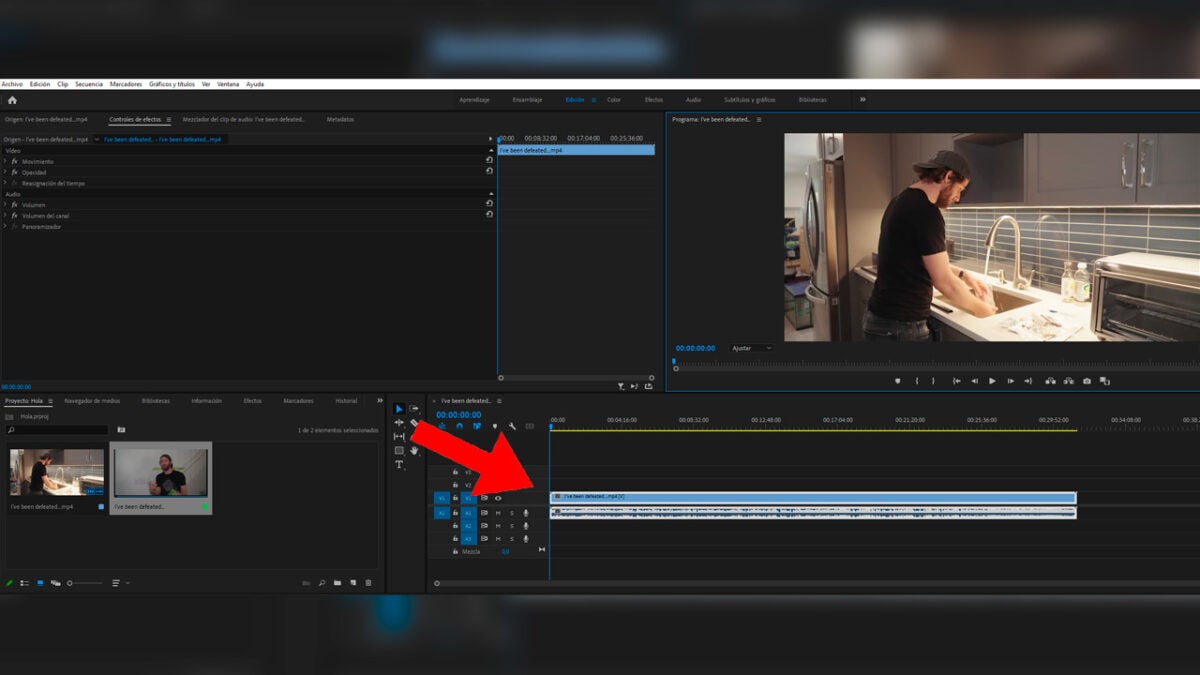Screen dimensions: 1200x675
Task: Click the Home icon in top bar
Action: 12,100
